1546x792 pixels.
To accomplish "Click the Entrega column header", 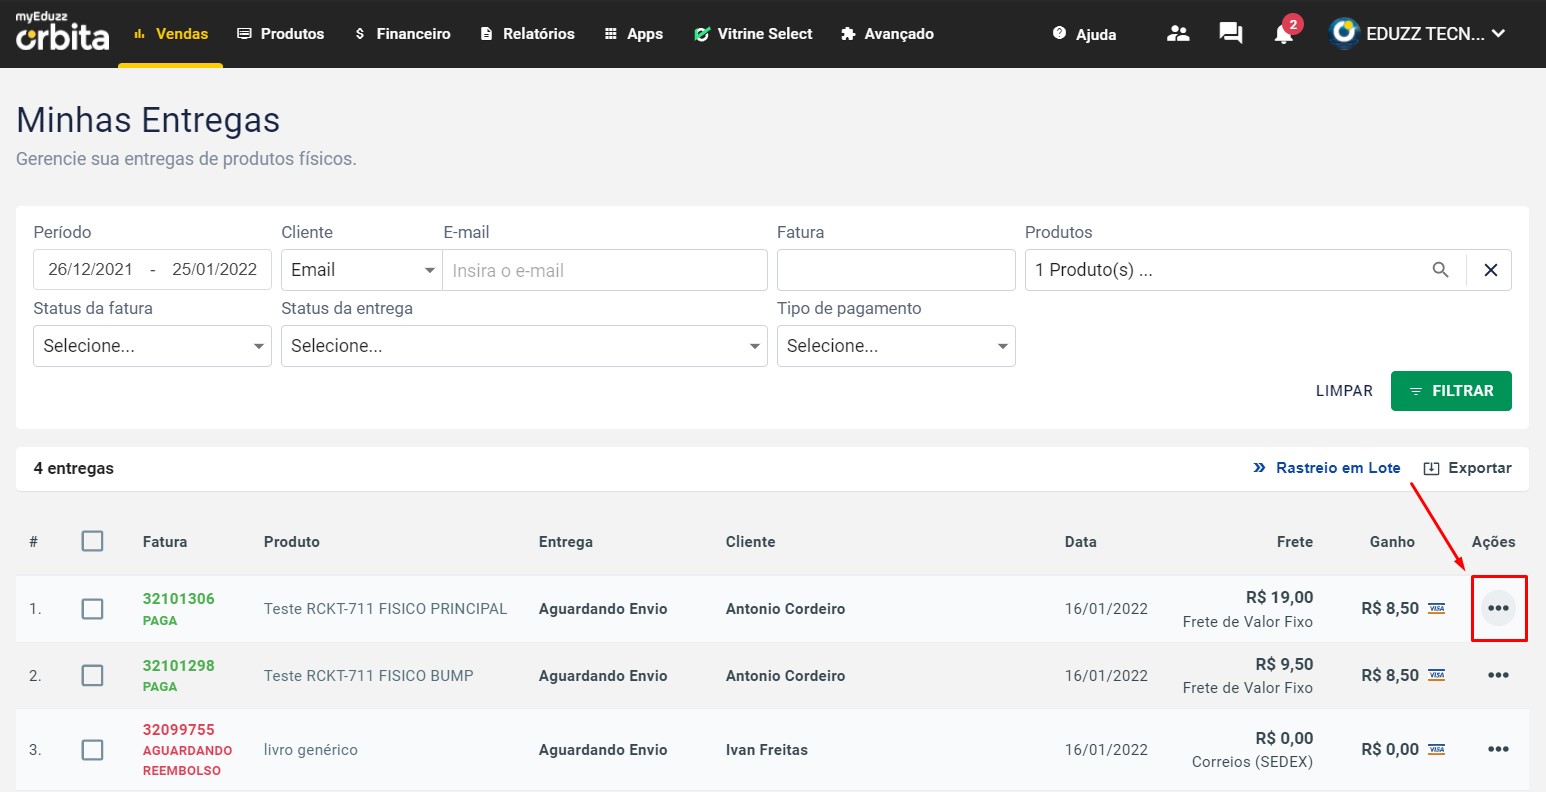I will click(x=566, y=542).
